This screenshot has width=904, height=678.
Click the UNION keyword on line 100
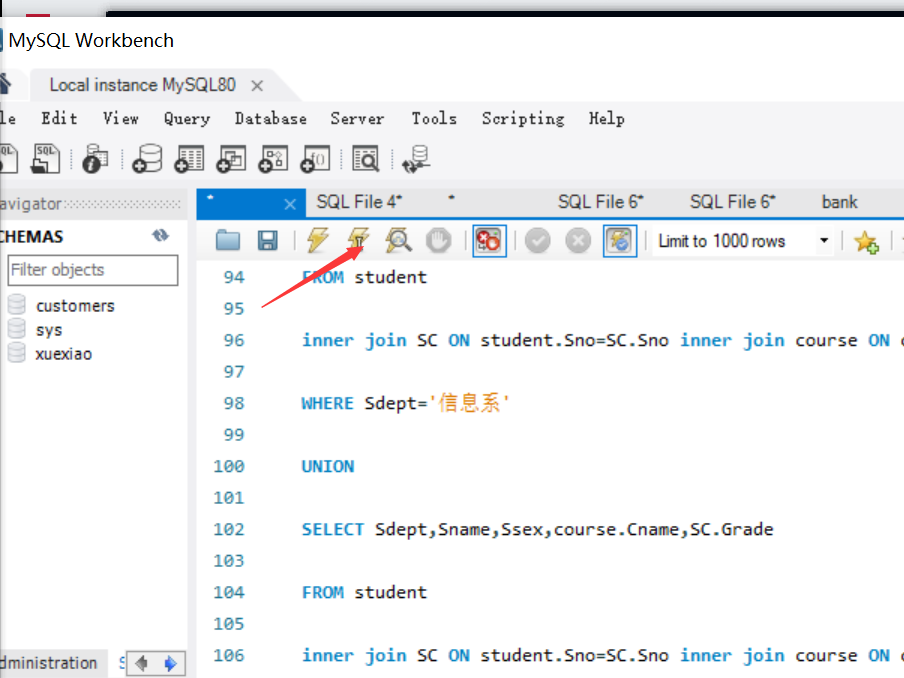[x=328, y=466]
